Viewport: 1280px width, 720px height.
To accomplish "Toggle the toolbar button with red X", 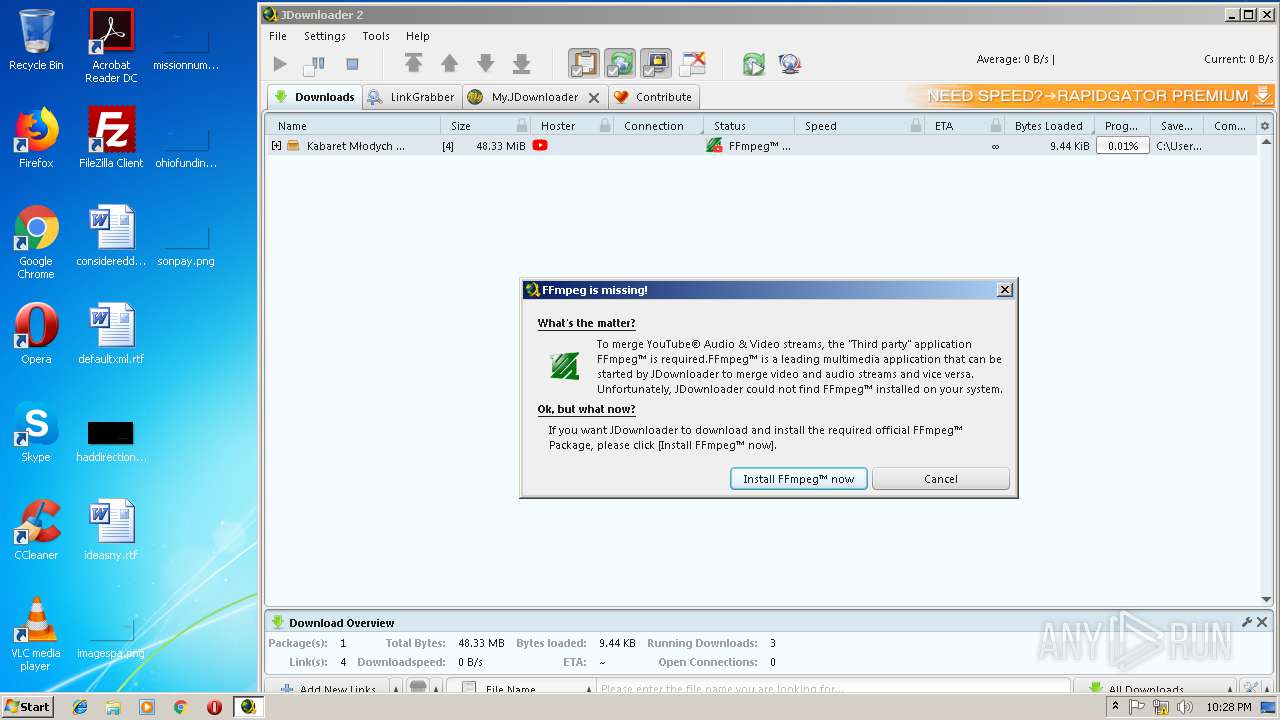I will point(692,64).
